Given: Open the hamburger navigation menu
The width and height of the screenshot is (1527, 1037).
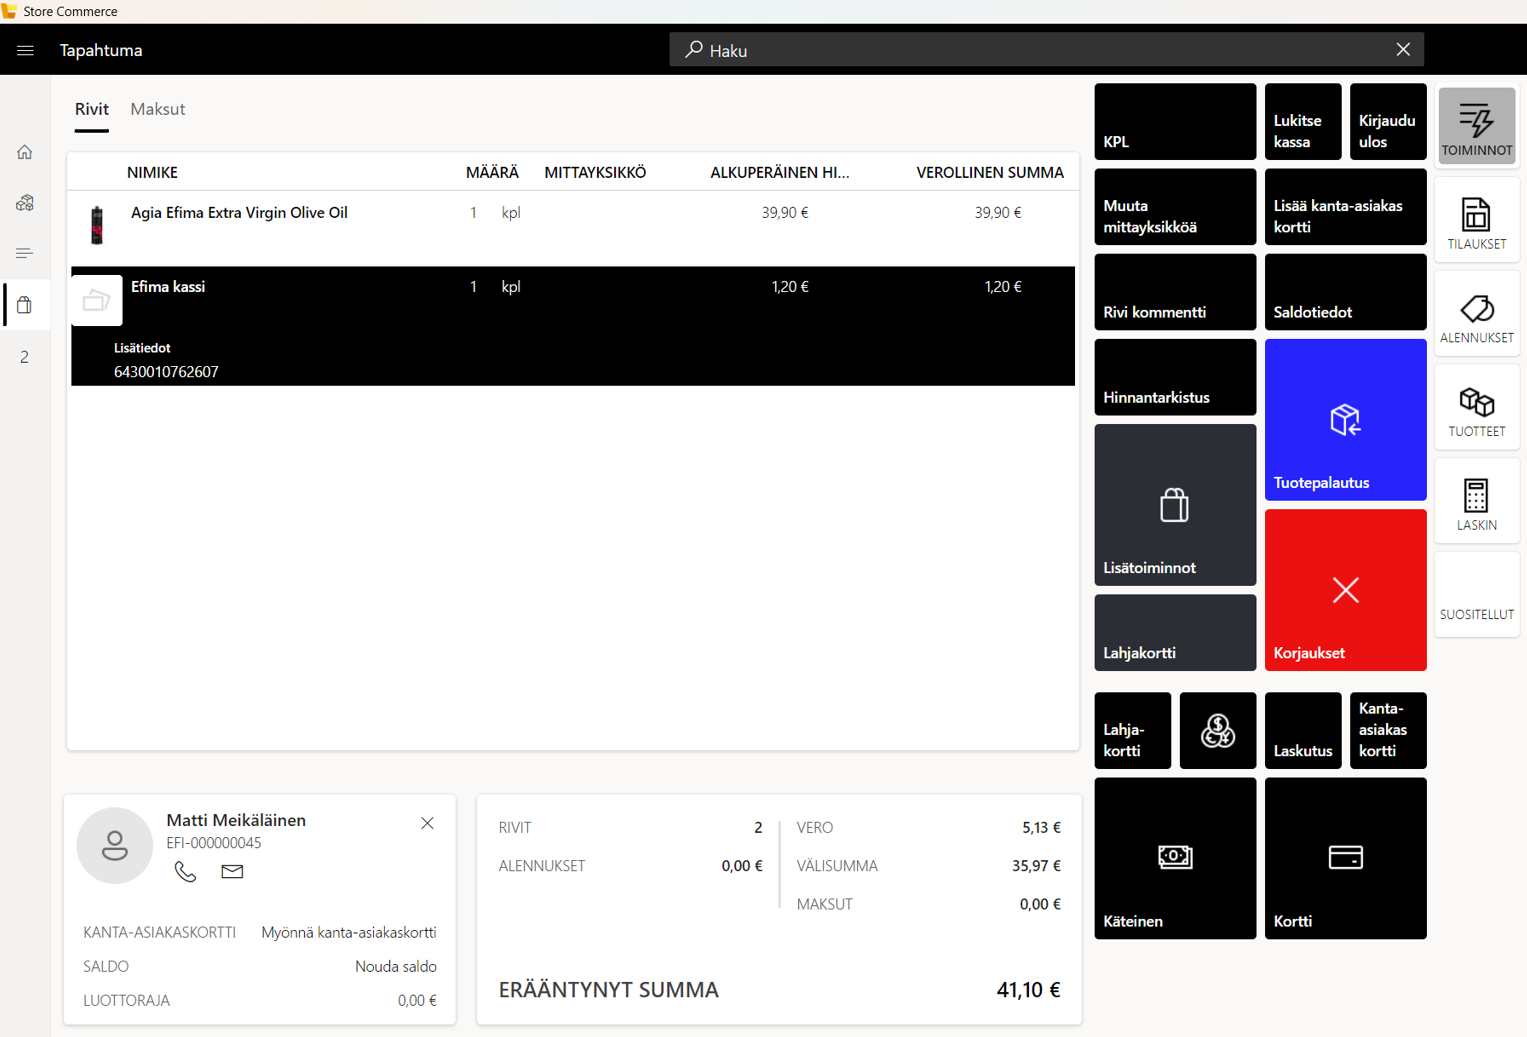Looking at the screenshot, I should click(25, 50).
